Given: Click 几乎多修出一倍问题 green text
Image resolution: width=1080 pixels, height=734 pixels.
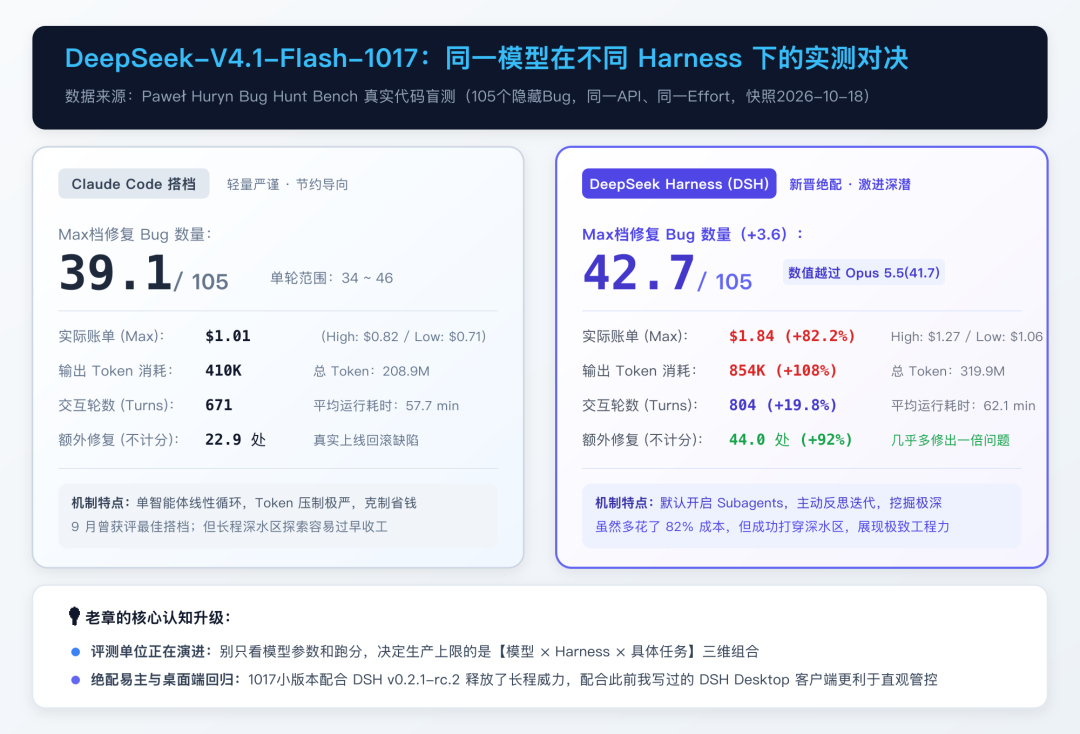Looking at the screenshot, I should click(x=951, y=440).
